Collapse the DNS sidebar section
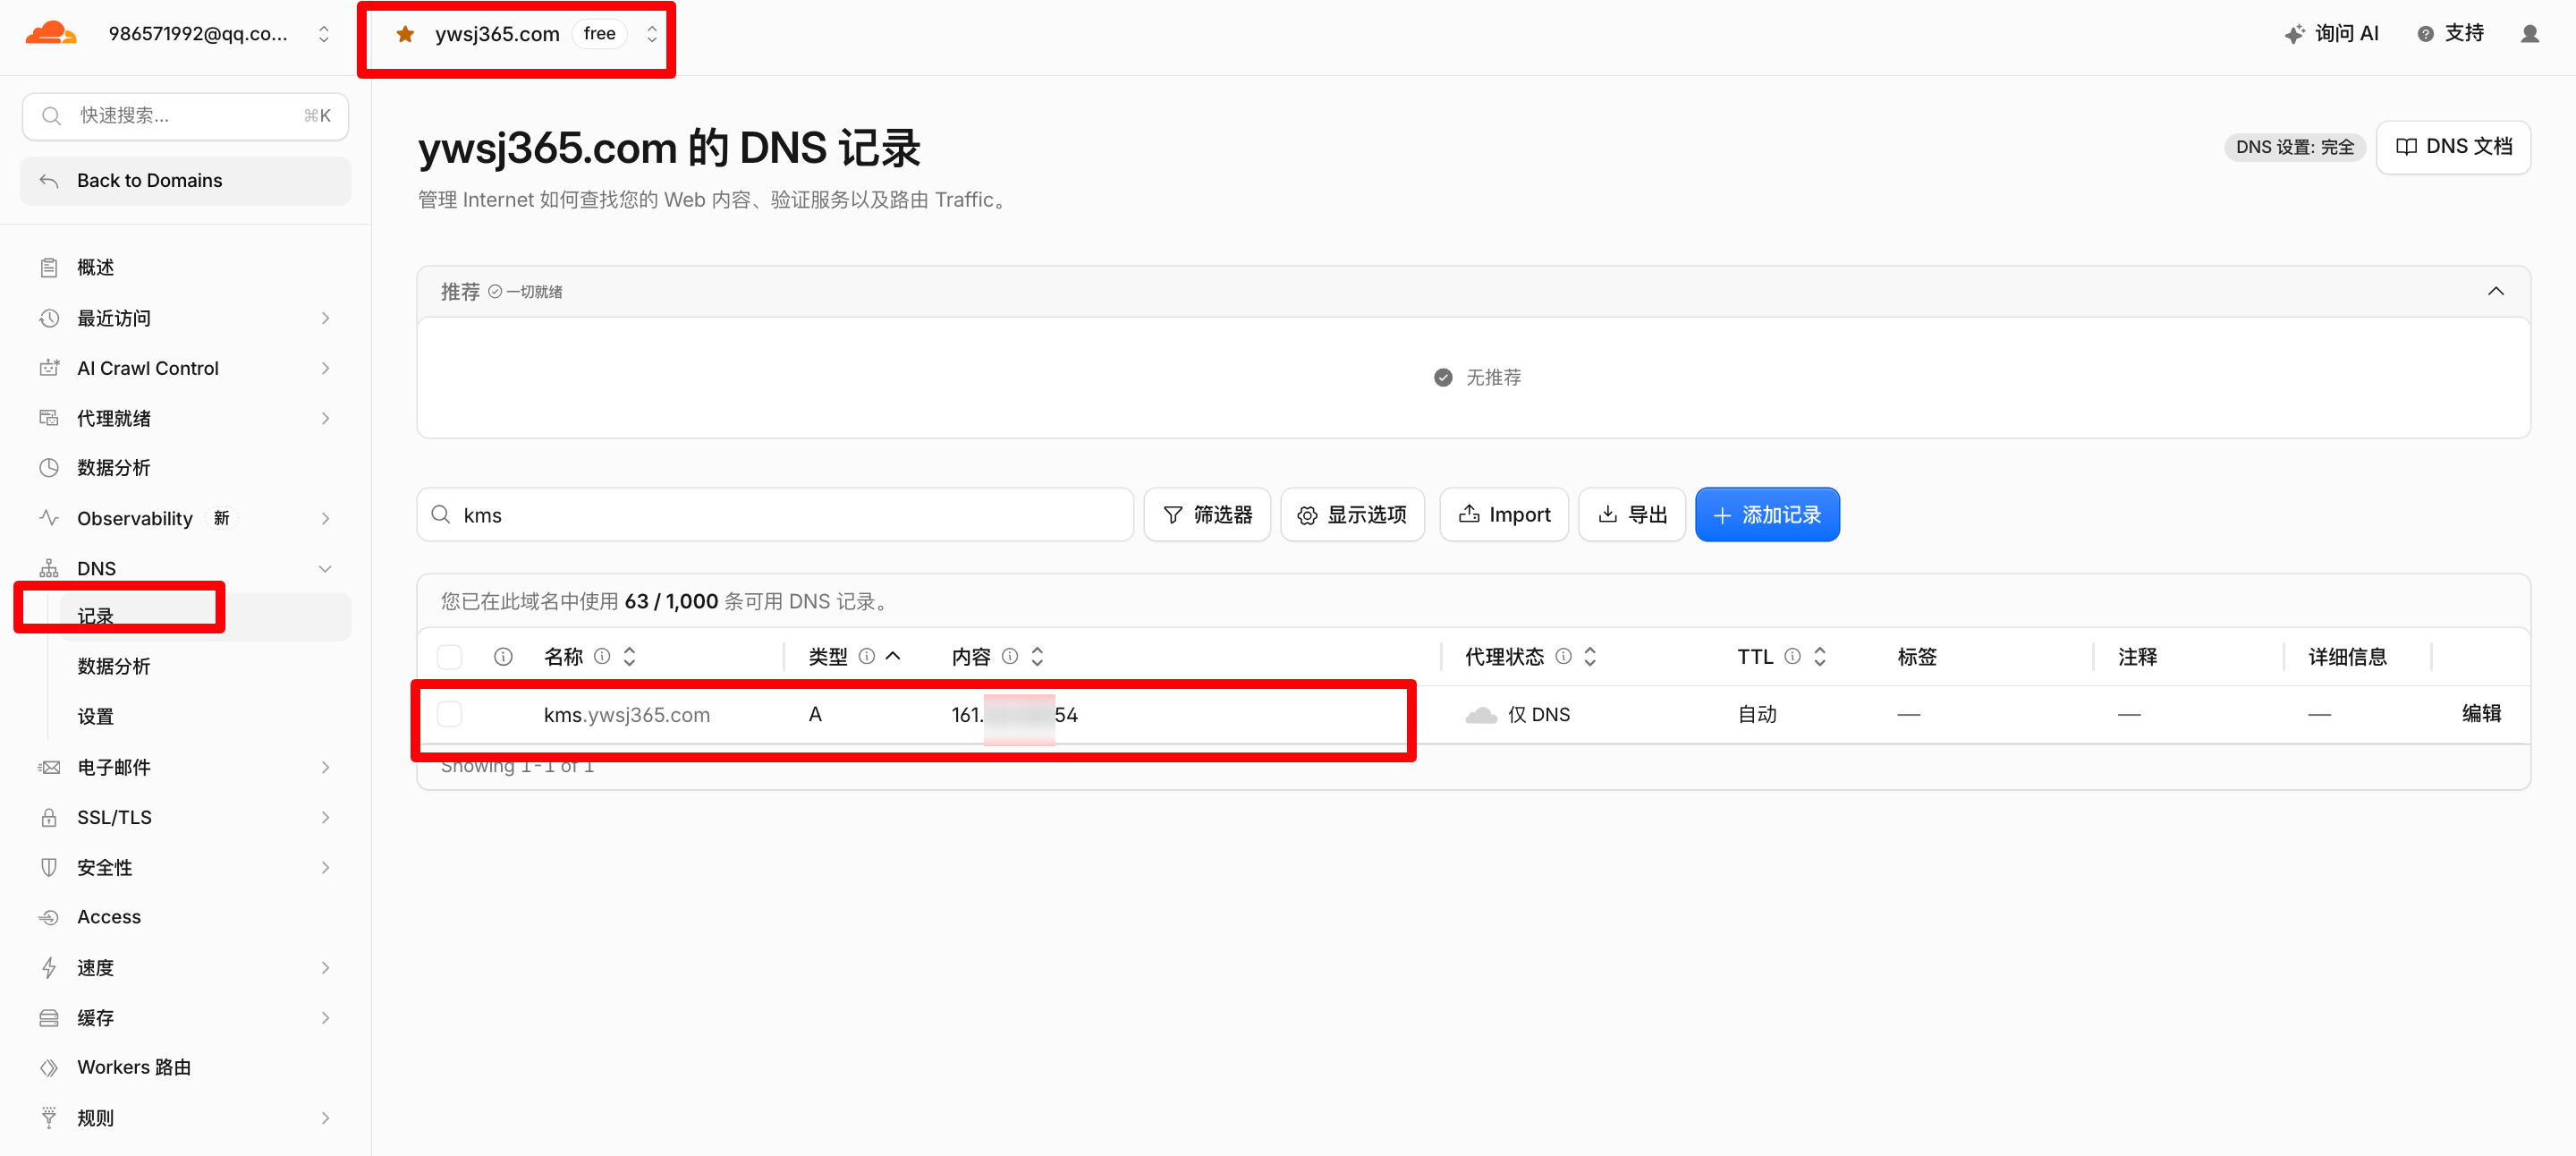2576x1156 pixels. tap(325, 568)
